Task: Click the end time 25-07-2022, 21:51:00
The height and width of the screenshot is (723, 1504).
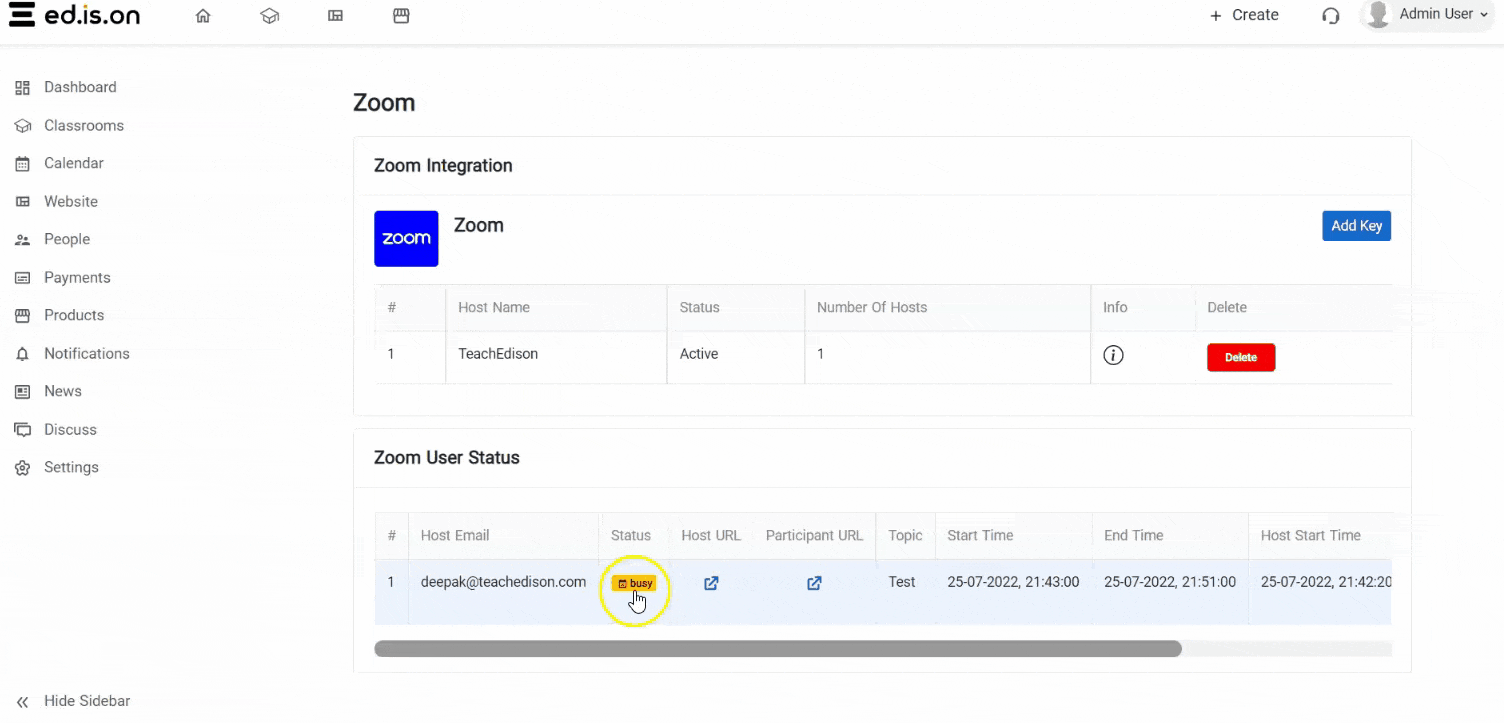Action: pyautogui.click(x=1170, y=582)
